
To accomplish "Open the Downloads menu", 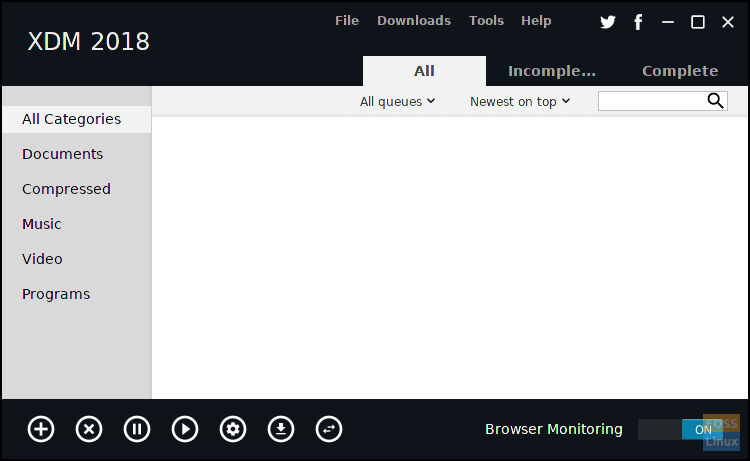I will coord(414,21).
